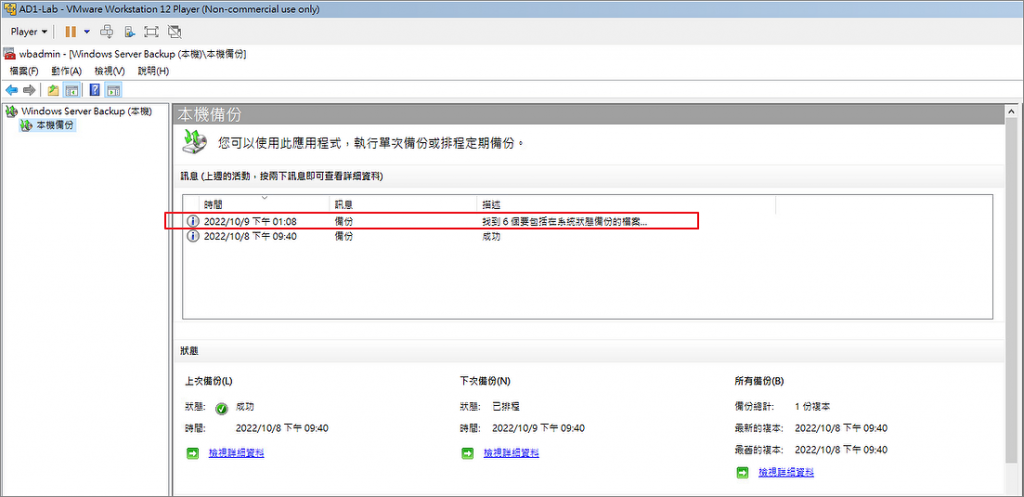The height and width of the screenshot is (497, 1024).
Task: Click the info icon on the 2022/10/8 09:40 message row
Action: 193,236
